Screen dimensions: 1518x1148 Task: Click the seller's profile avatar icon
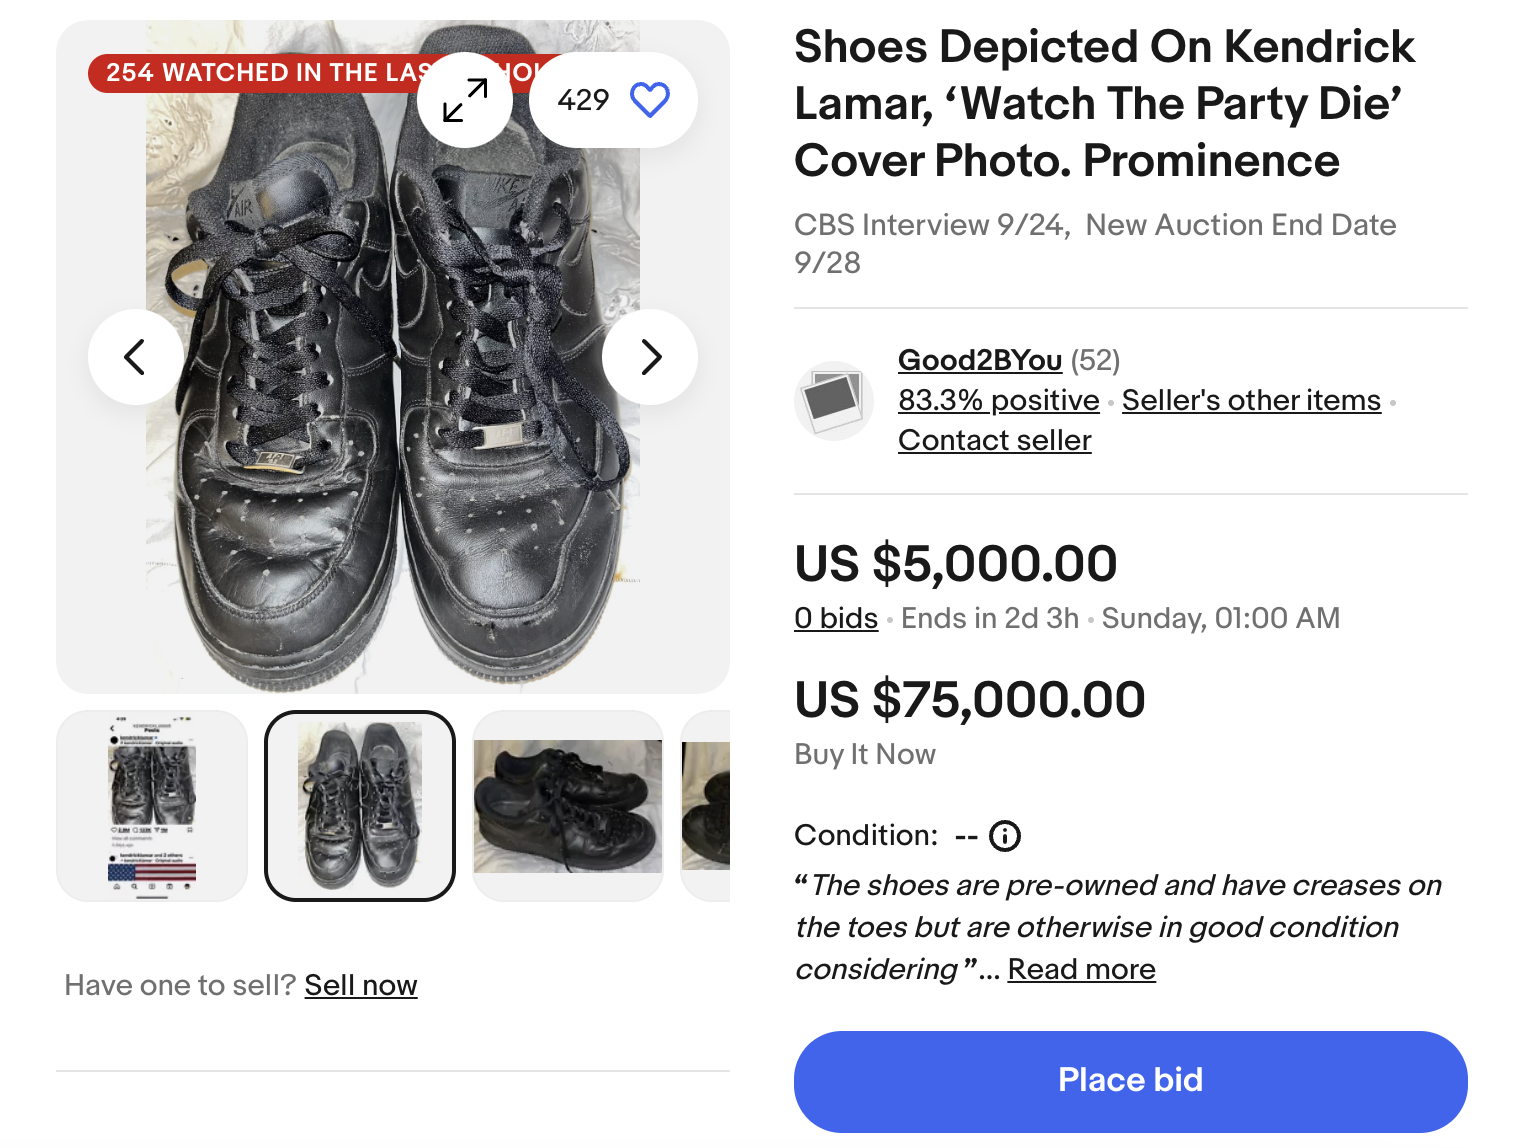(x=834, y=401)
